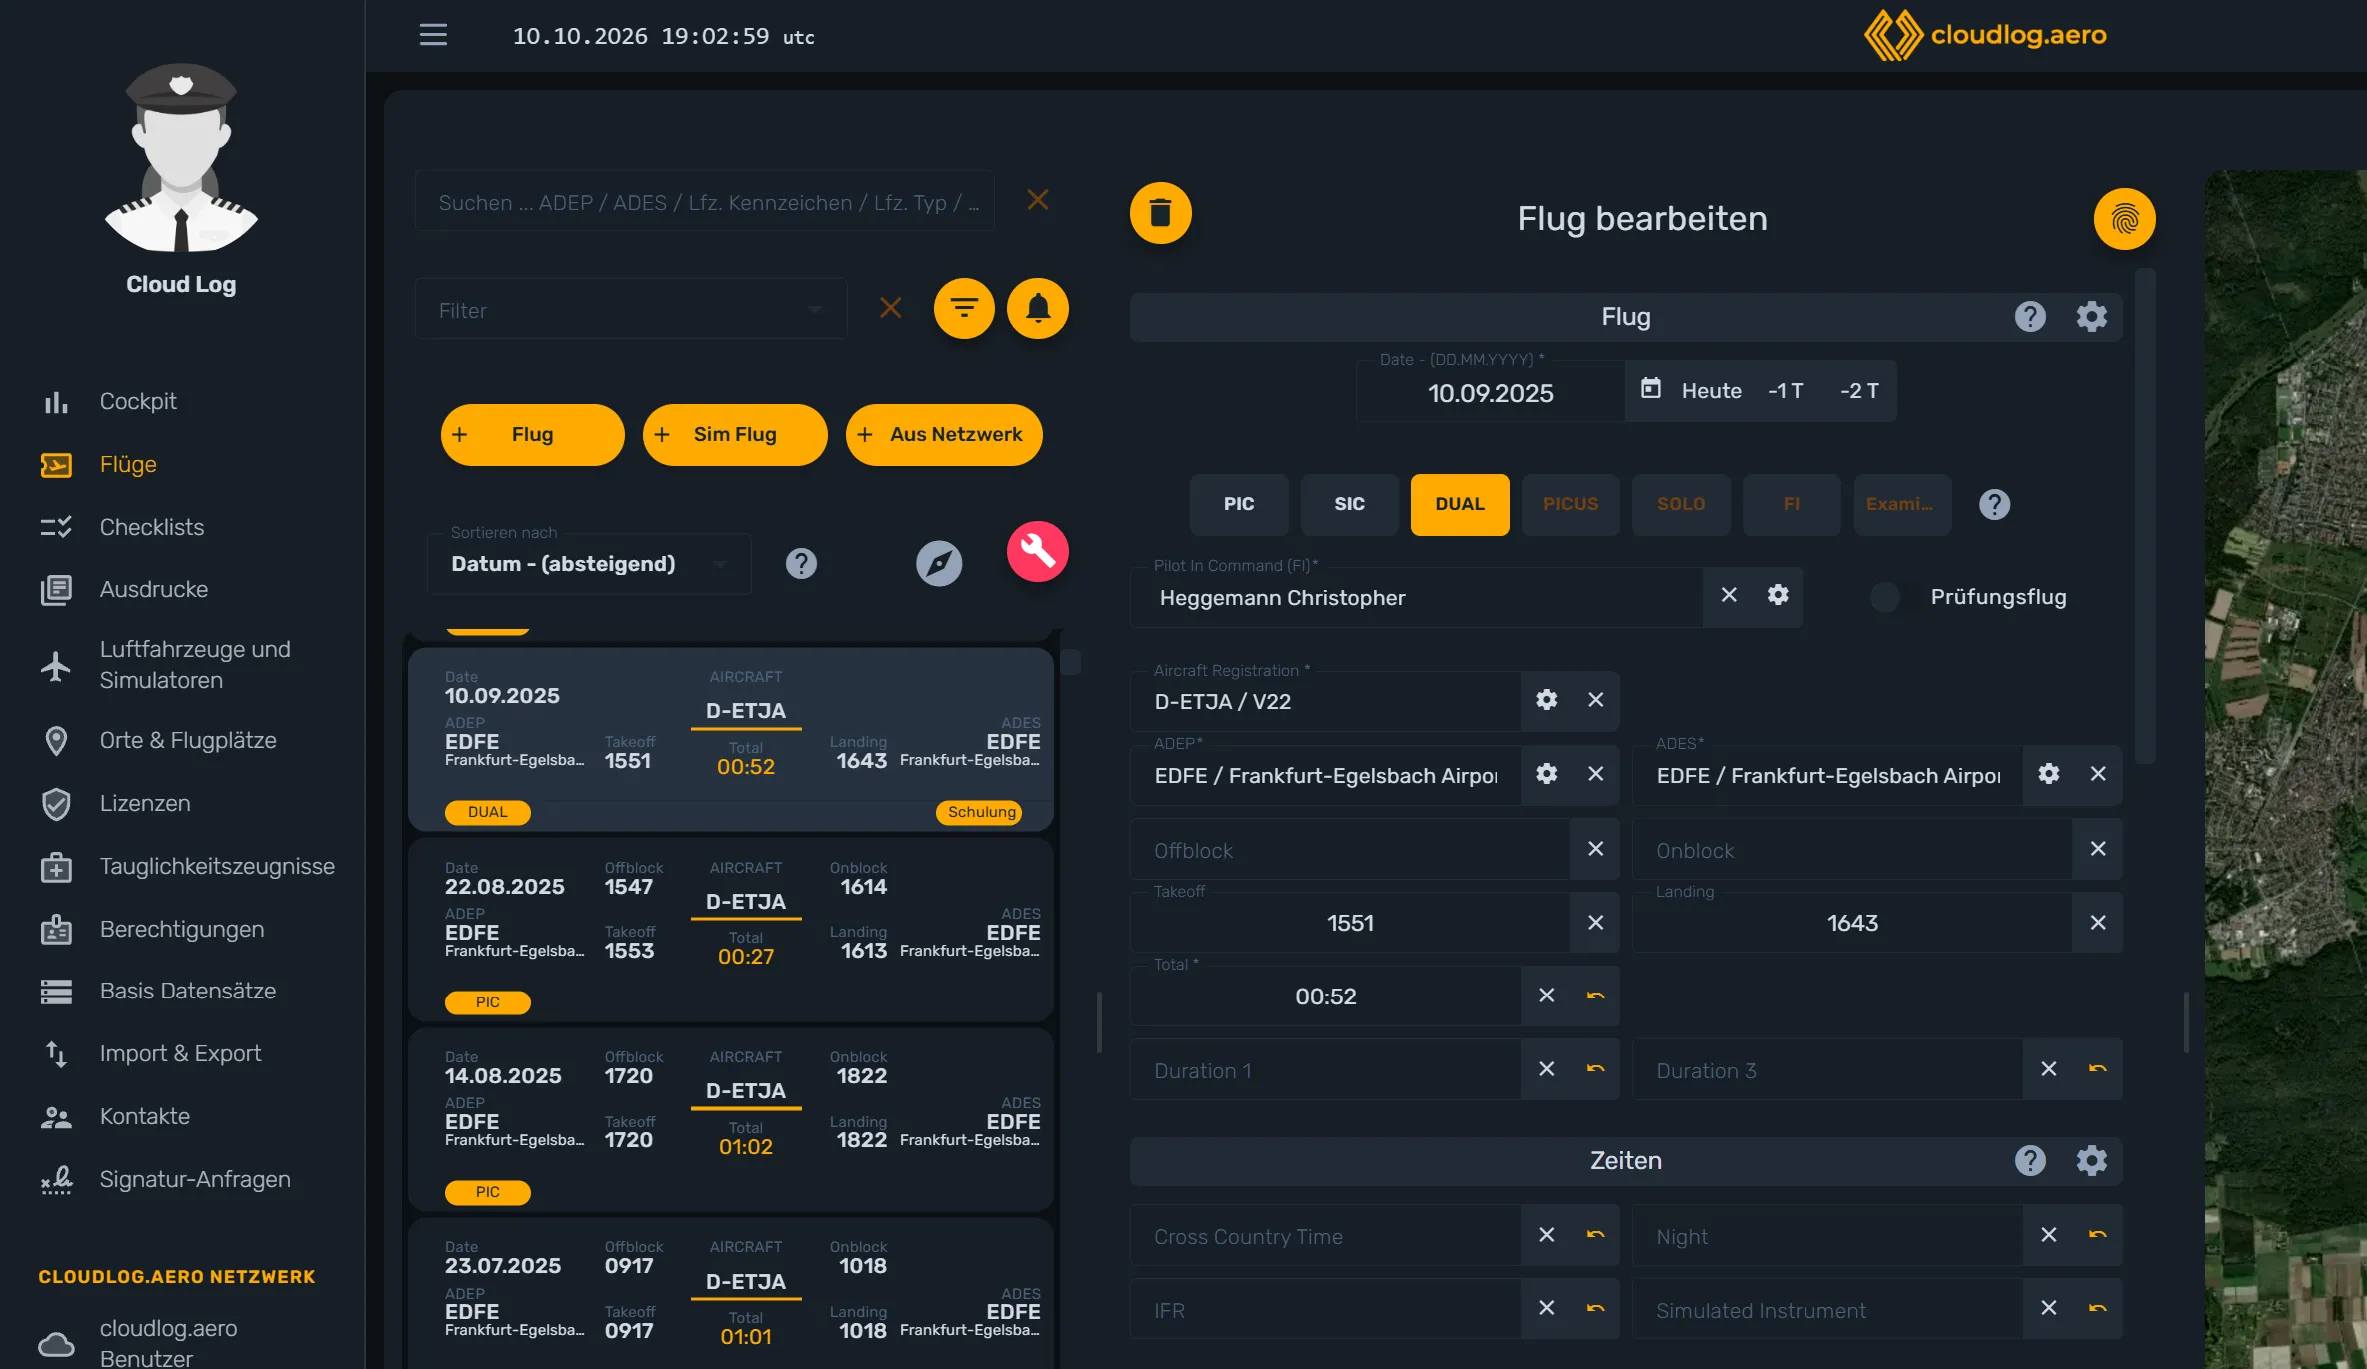Select the SIC role button

[x=1349, y=504]
